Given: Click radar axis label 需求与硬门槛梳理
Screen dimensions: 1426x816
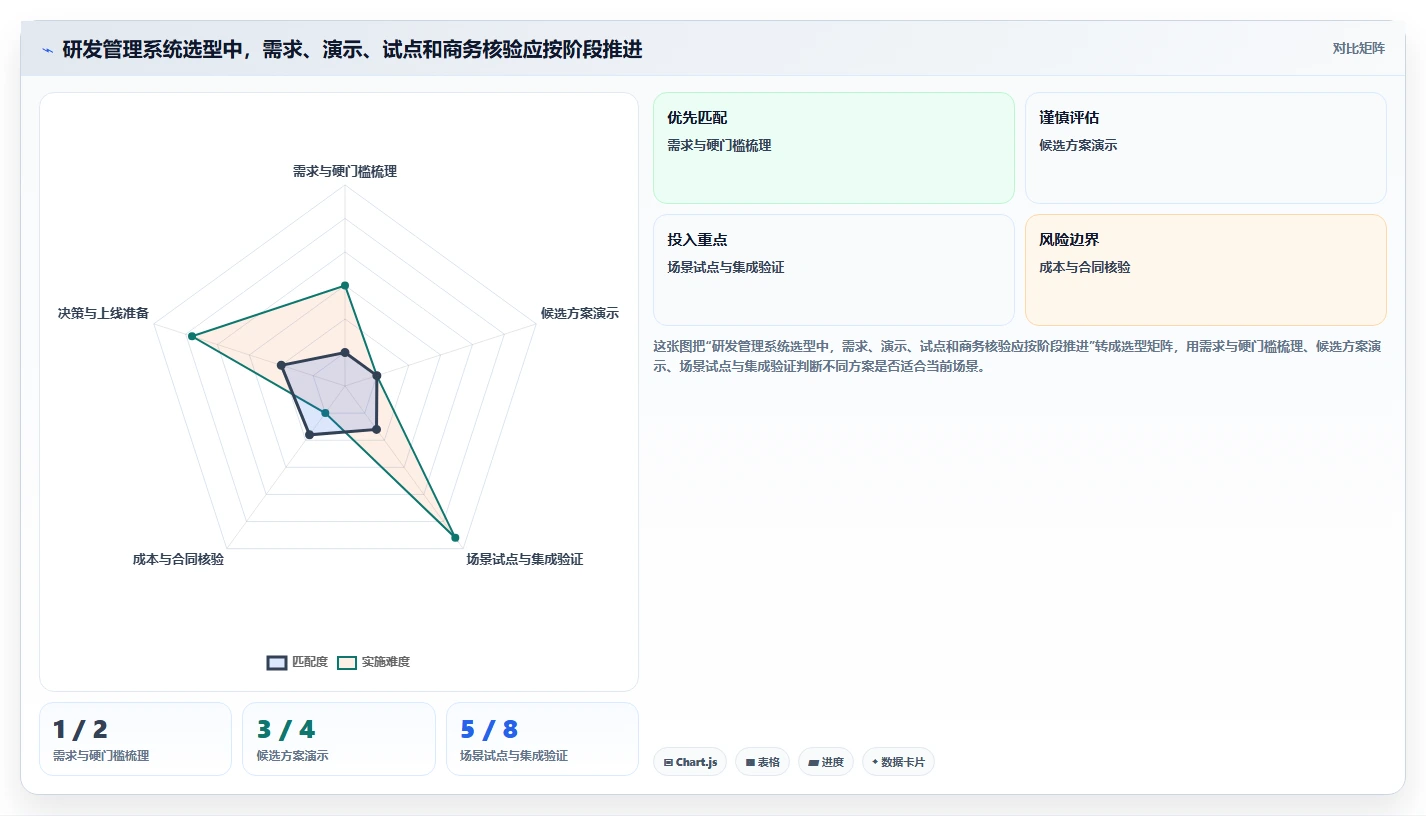Looking at the screenshot, I should (345, 171).
